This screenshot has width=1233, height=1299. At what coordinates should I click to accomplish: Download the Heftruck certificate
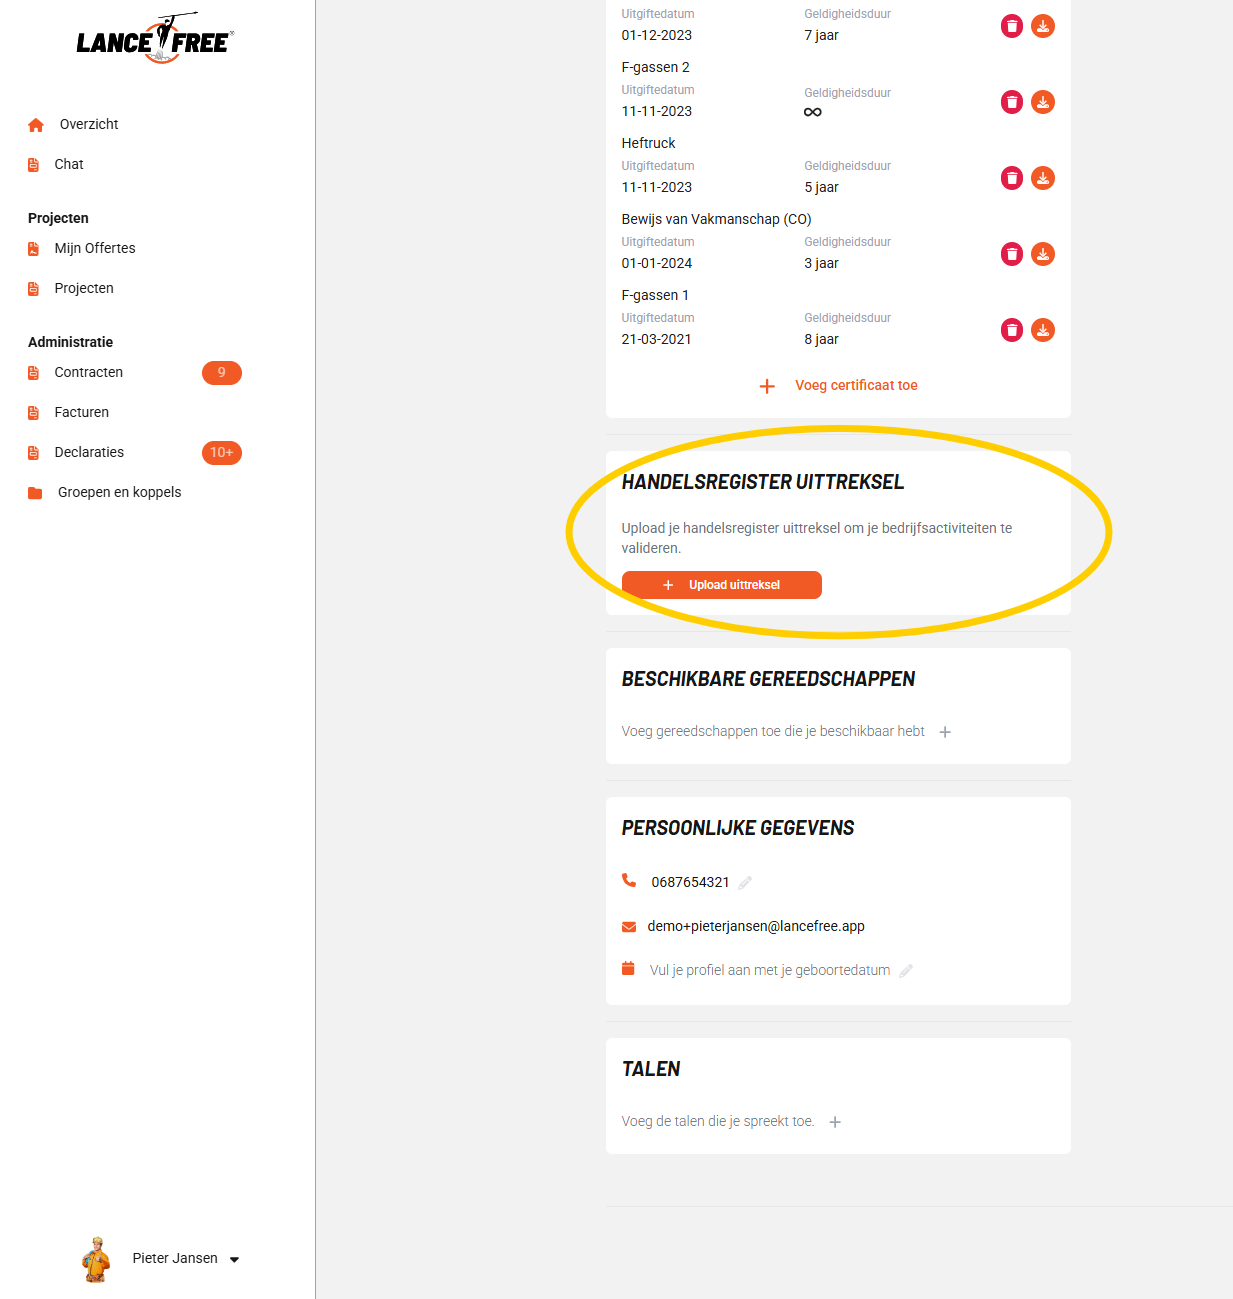(x=1042, y=178)
